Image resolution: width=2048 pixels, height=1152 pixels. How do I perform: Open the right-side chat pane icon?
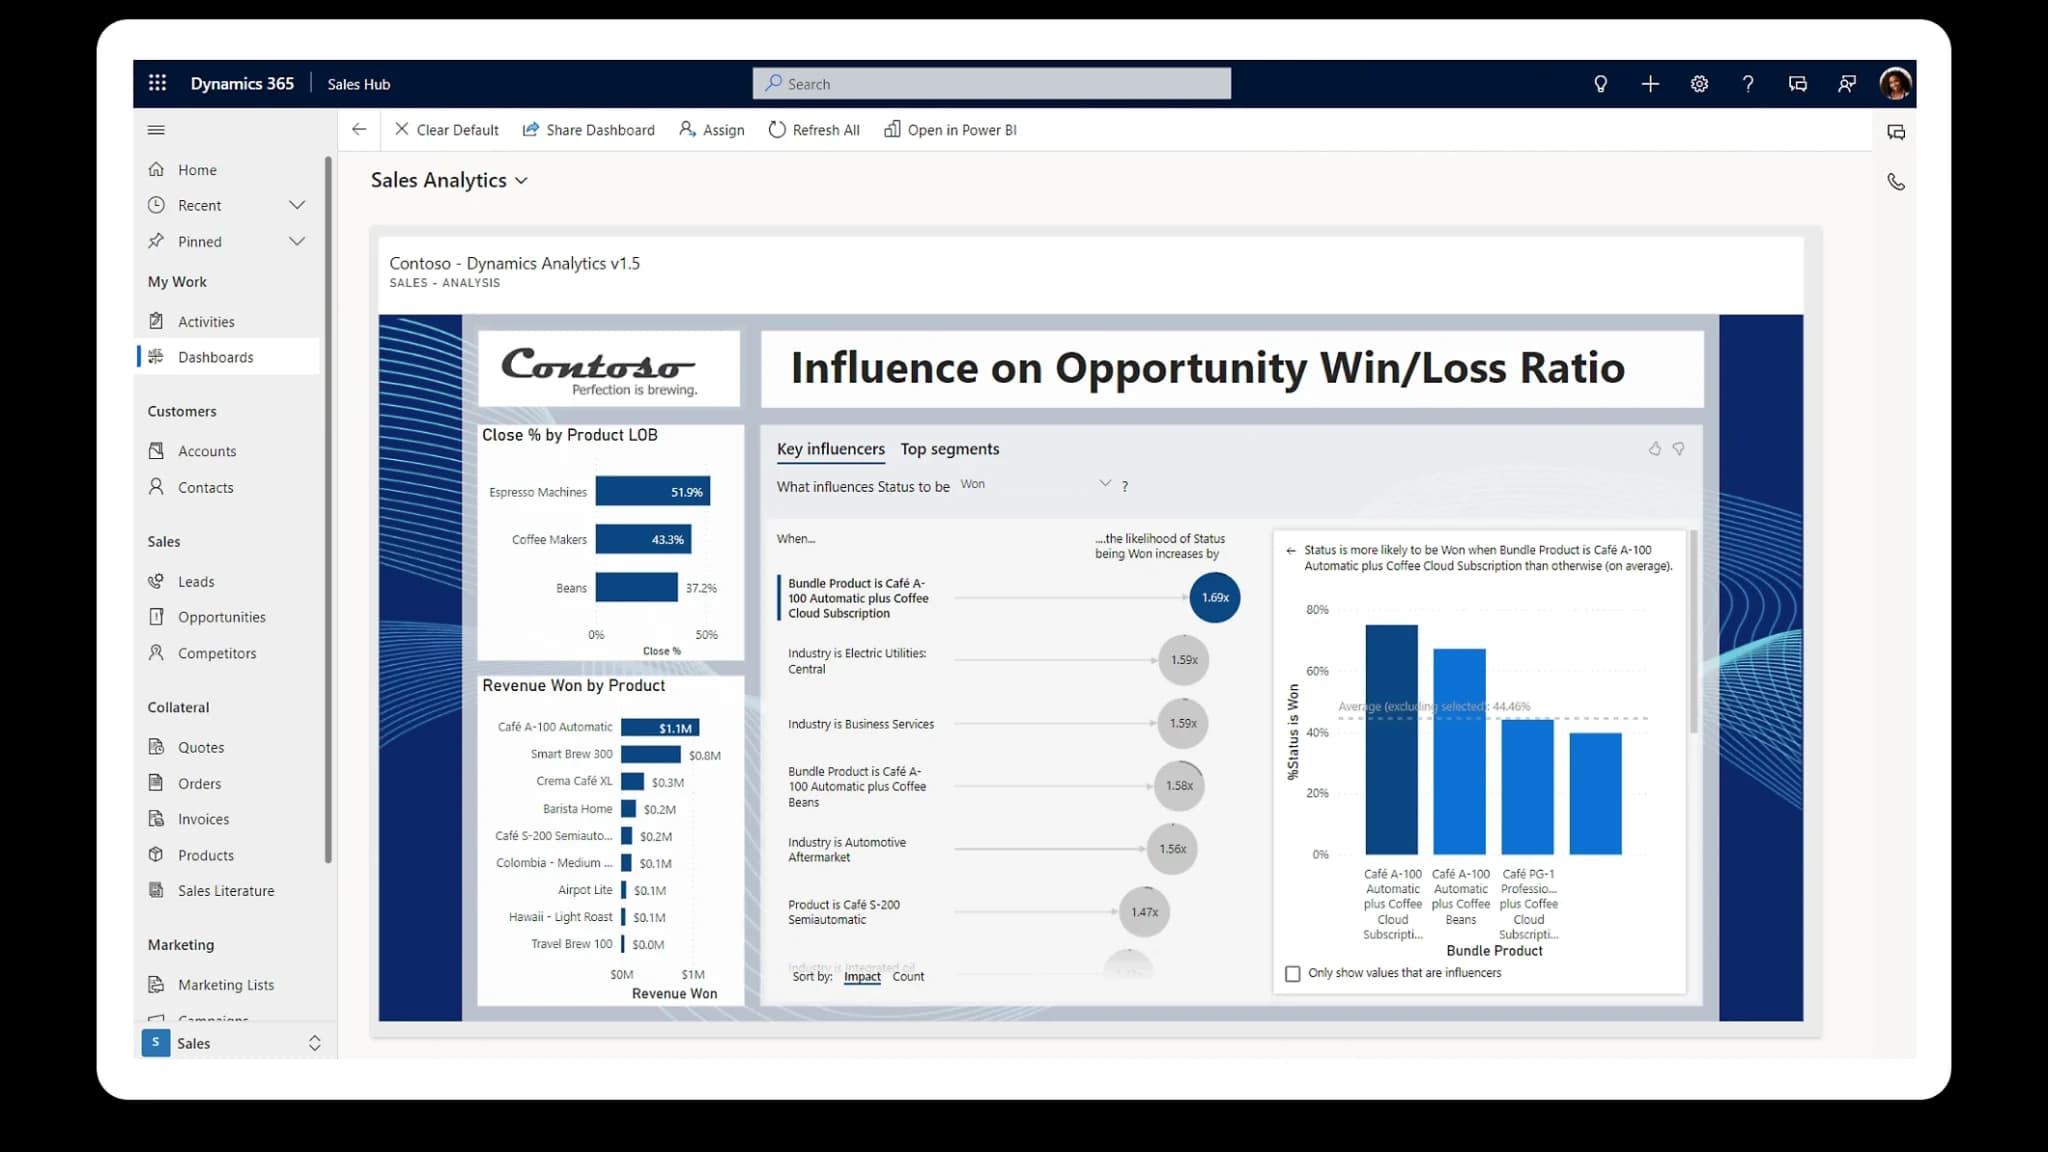click(1895, 132)
